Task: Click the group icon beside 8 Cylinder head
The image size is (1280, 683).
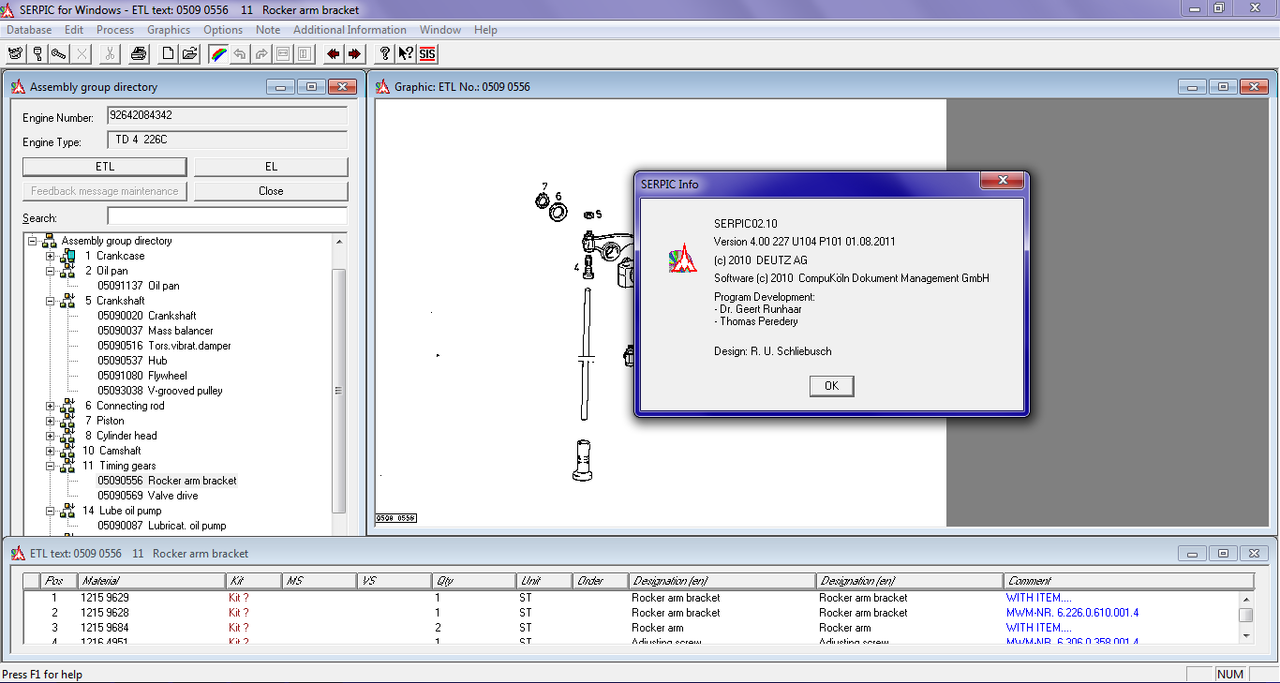Action: point(68,436)
